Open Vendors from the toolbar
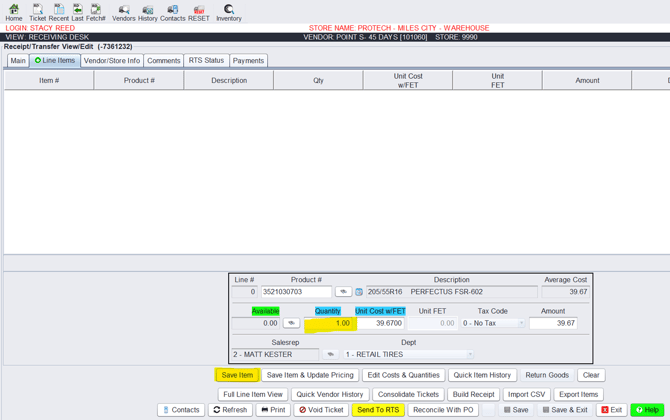Screen dimensions: 670x420 [x=124, y=10]
